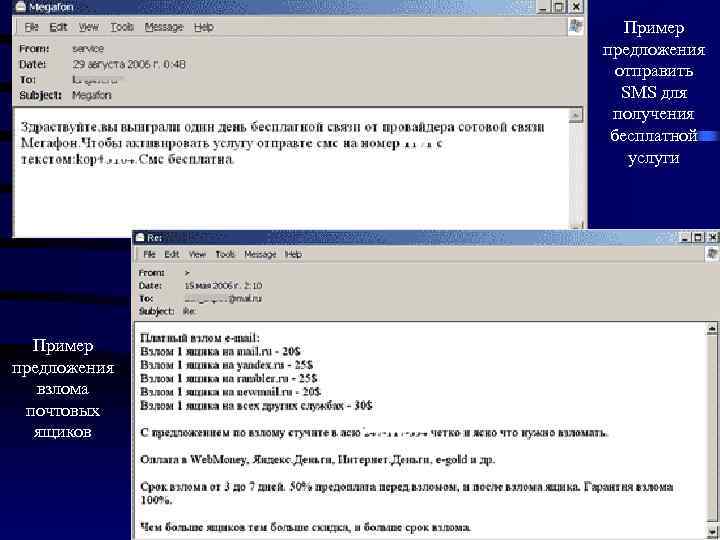Click subject 'Megafon' in header
Viewport: 720px width, 540px height.
(91, 95)
